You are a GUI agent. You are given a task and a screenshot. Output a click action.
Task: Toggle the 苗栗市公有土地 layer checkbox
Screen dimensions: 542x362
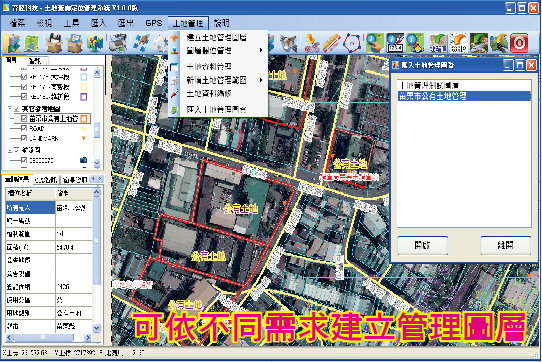[24, 119]
